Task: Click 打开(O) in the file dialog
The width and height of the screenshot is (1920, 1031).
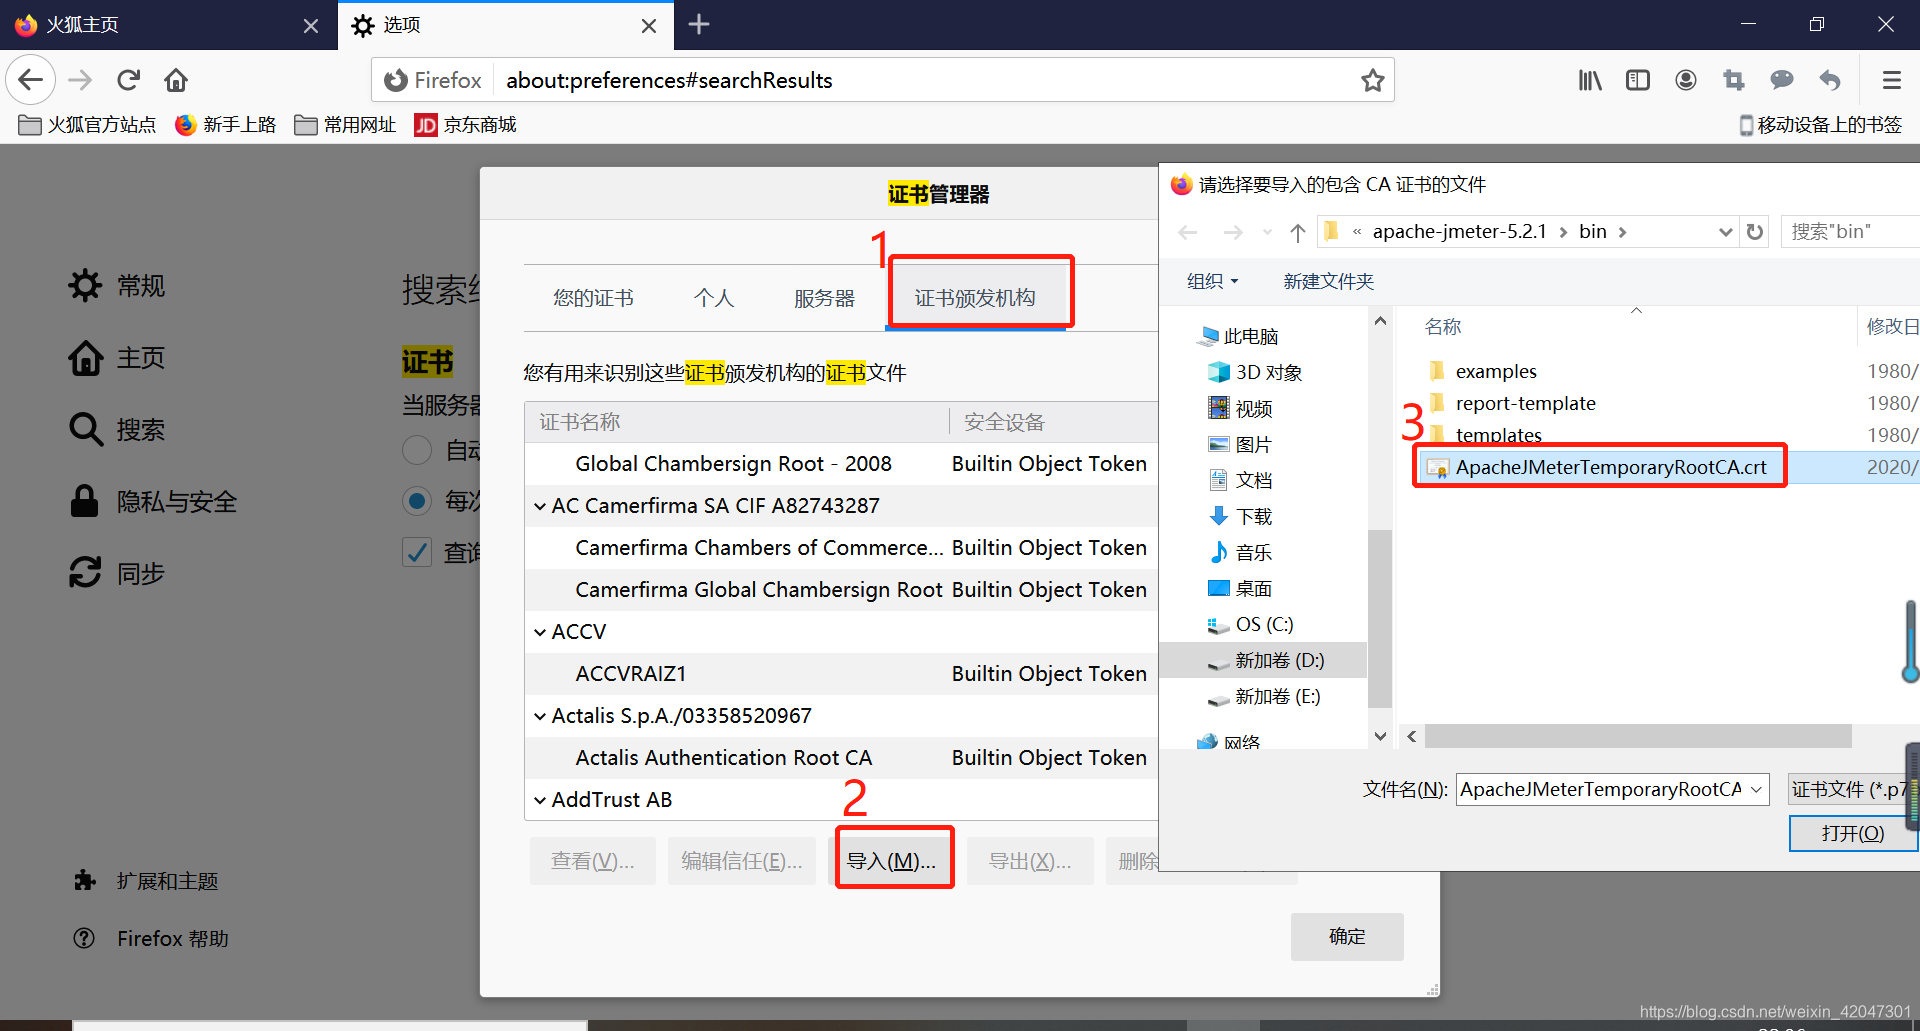Action: (1853, 833)
